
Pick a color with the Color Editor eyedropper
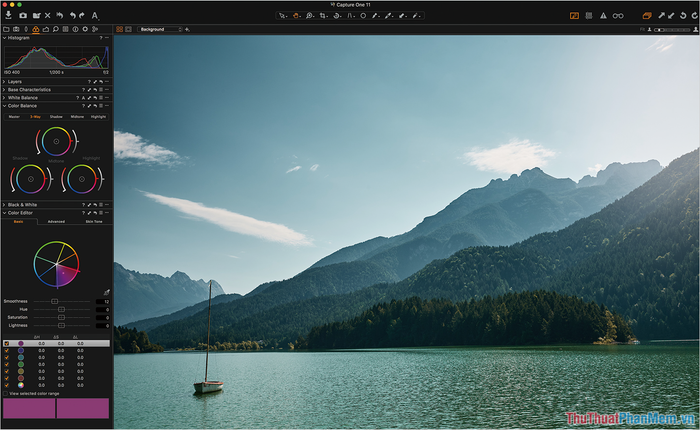tap(106, 291)
